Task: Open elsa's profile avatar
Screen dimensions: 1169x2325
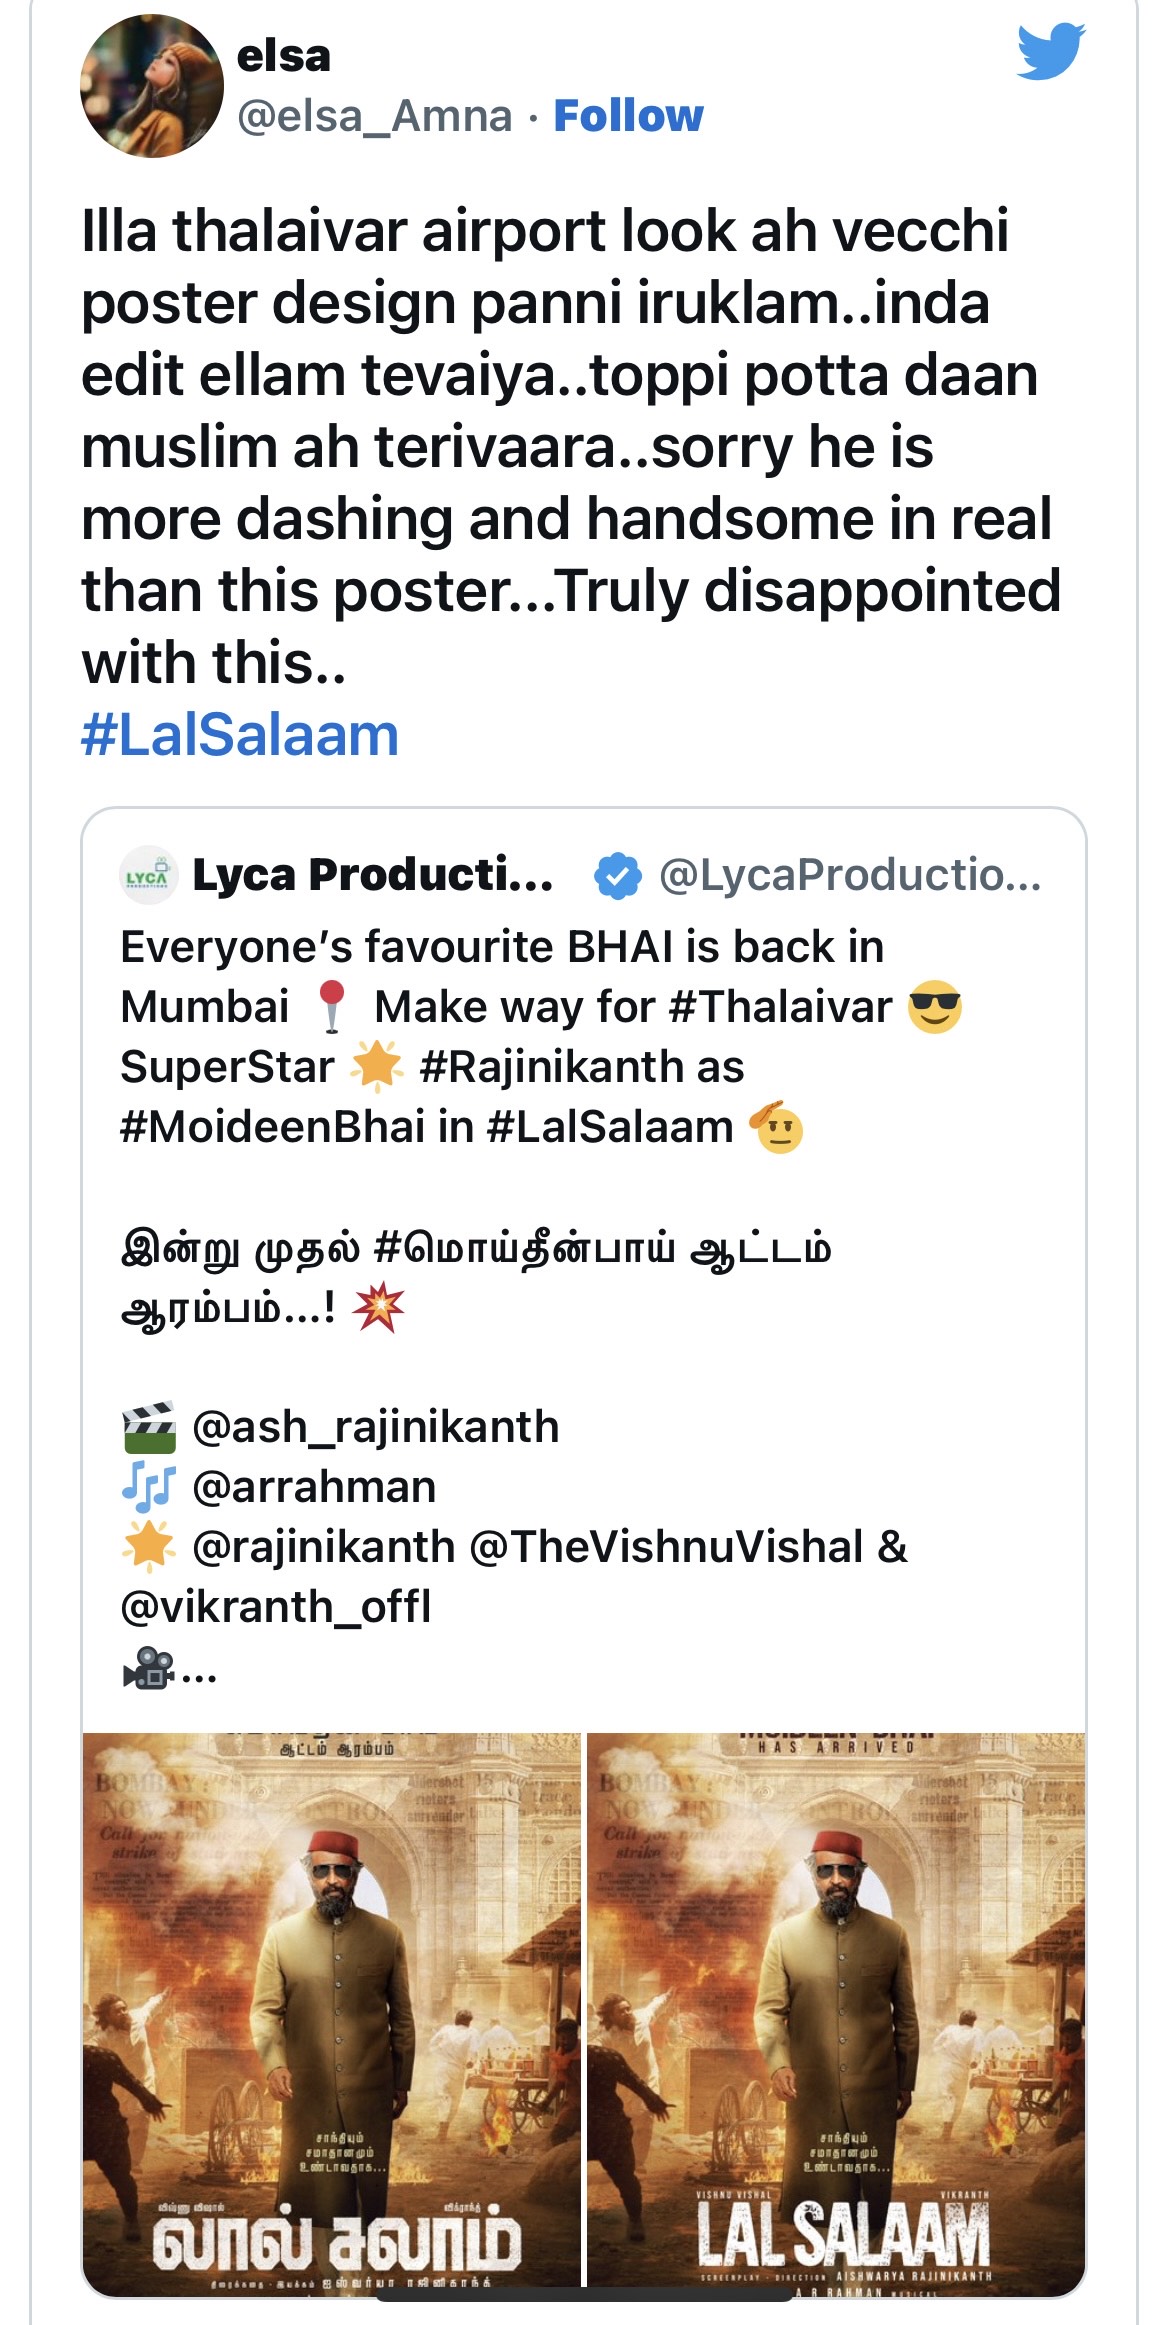Action: point(151,86)
